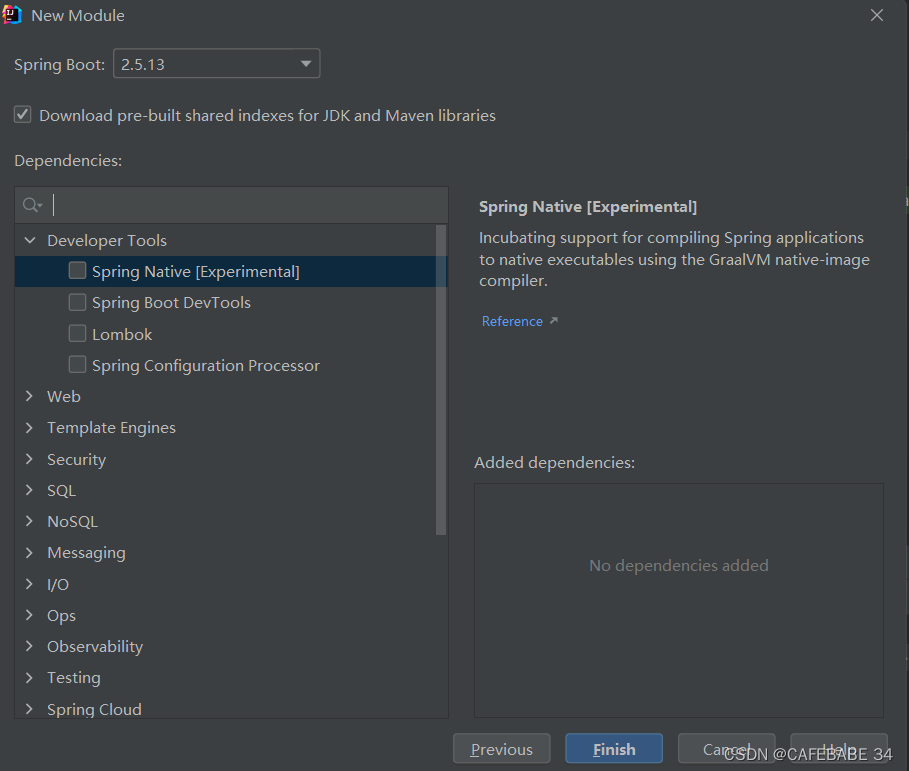This screenshot has height=771, width=909.
Task: Open the Reference link
Action: 512,320
